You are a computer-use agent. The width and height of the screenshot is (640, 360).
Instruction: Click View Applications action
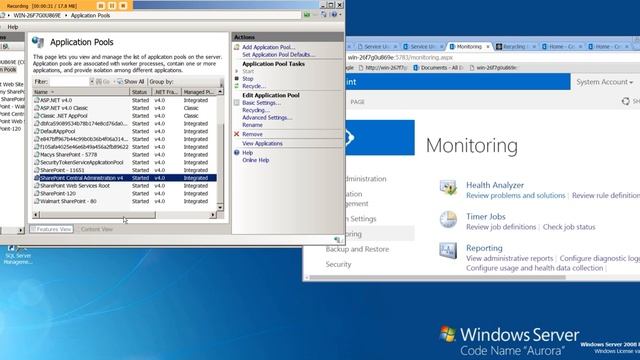pos(262,143)
